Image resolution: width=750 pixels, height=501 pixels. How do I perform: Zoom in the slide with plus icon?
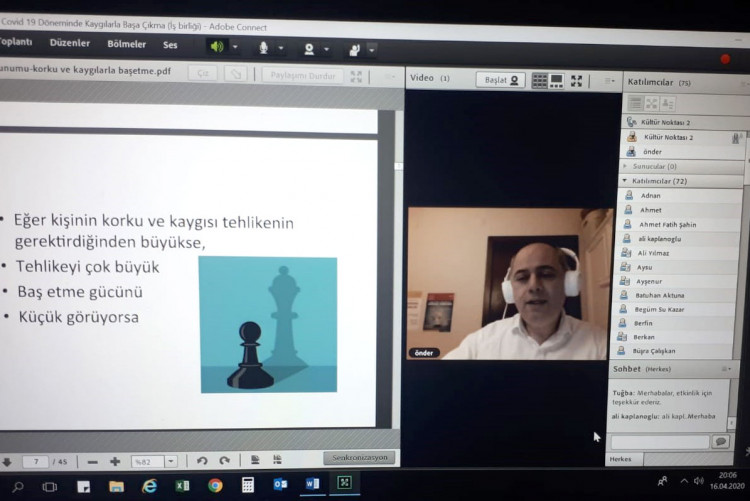point(115,461)
